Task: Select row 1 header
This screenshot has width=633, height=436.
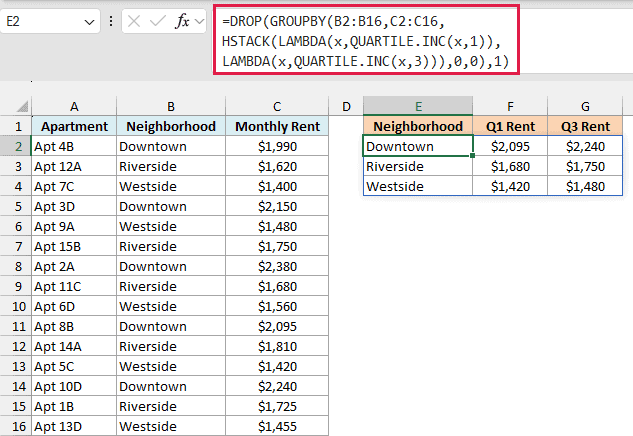Action: point(16,126)
